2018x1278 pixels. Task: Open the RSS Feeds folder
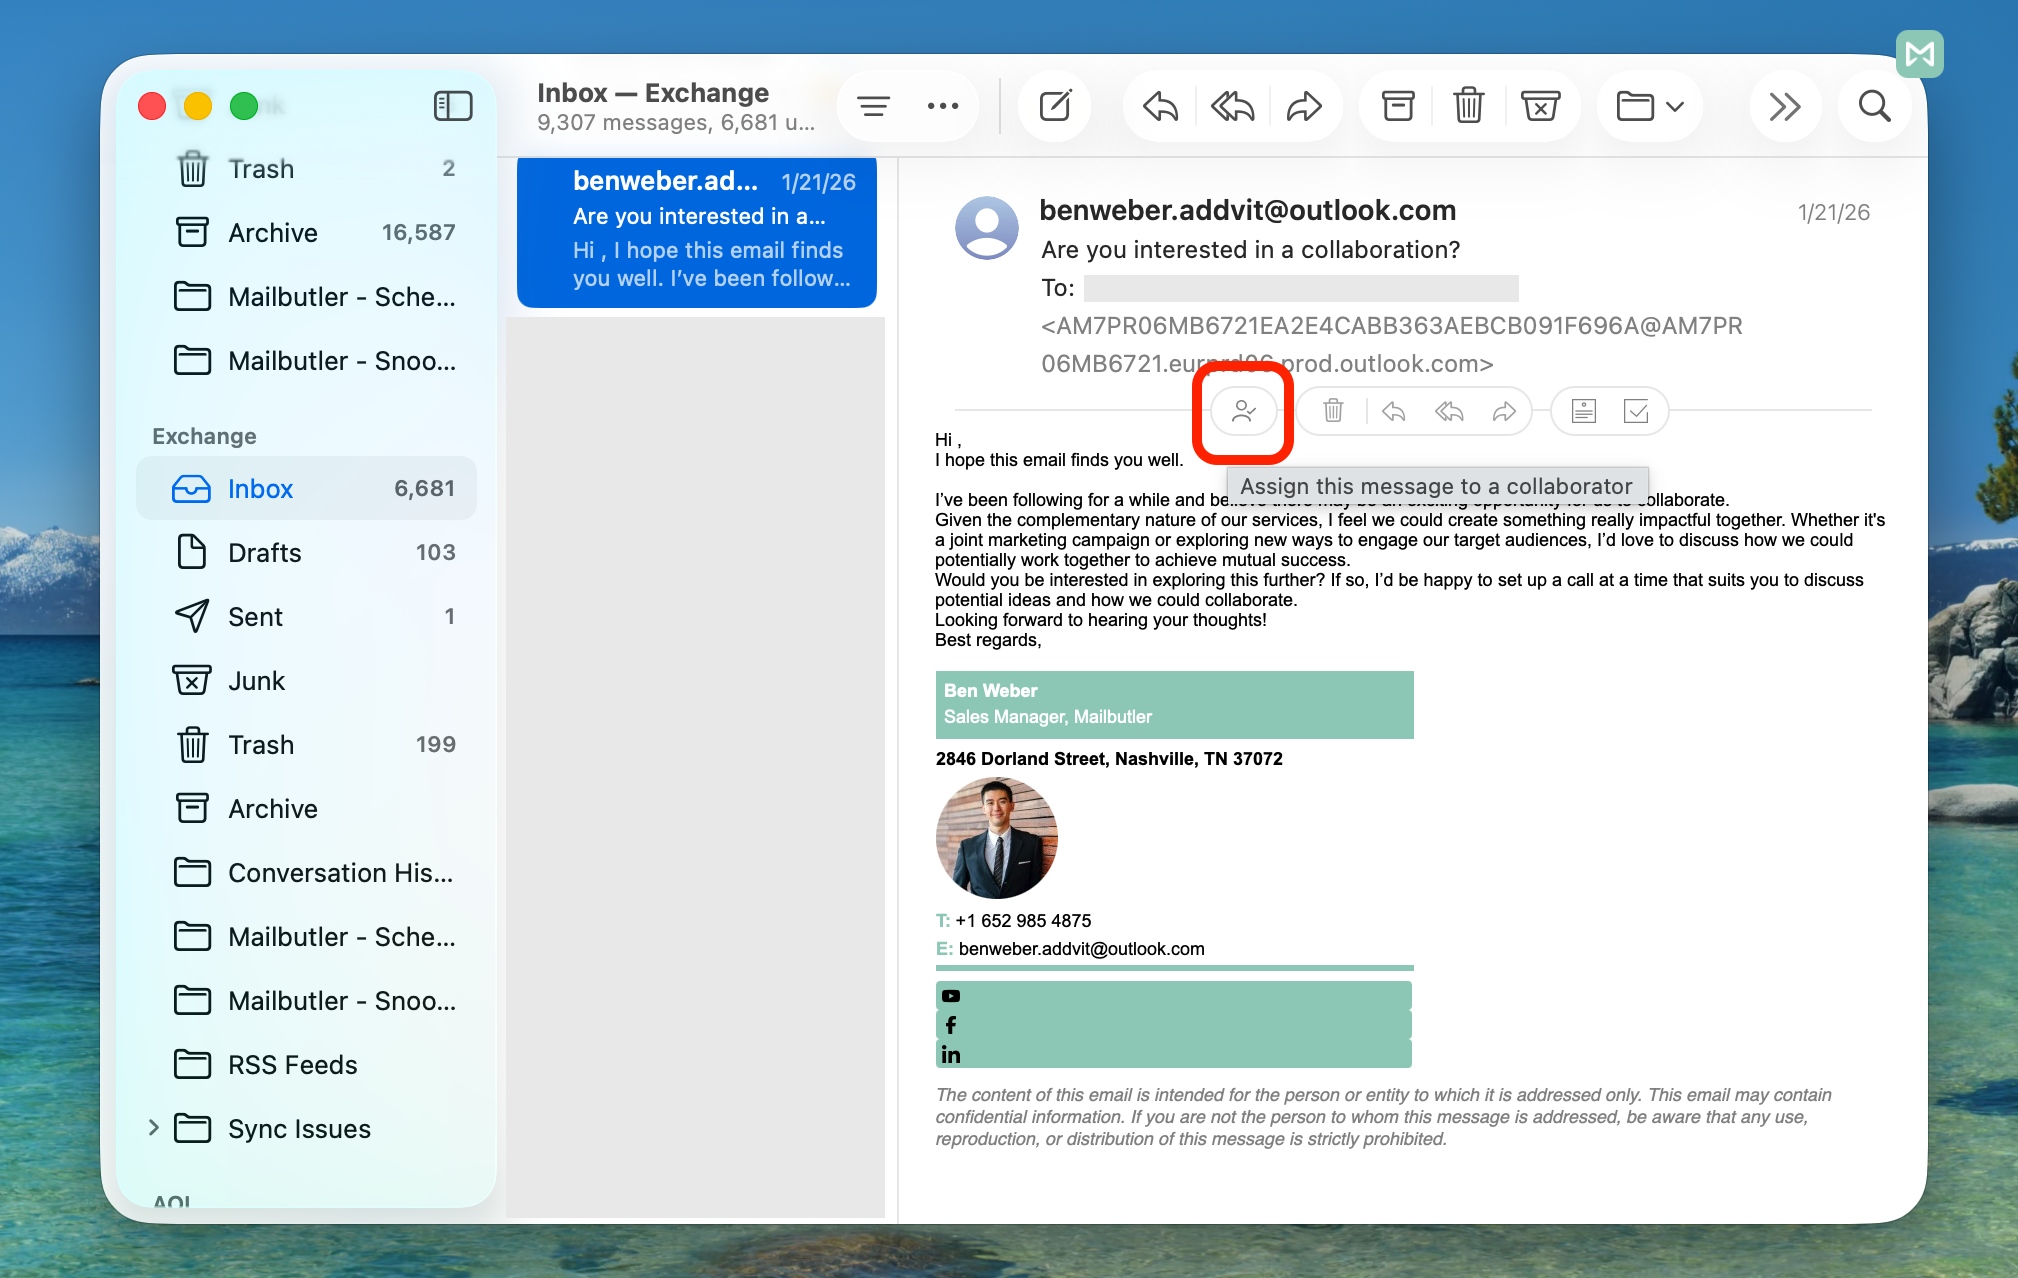pyautogui.click(x=307, y=1065)
